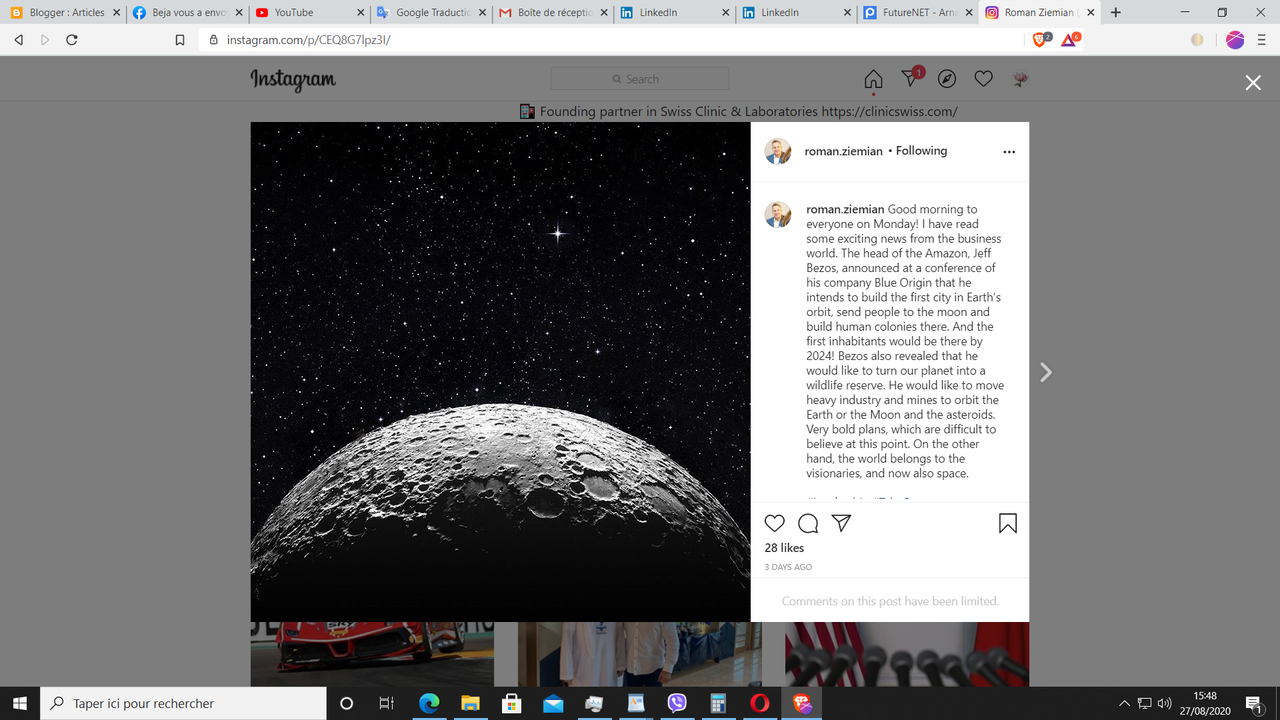Viewport: 1280px width, 720px height.
Task: Open File Explorer from taskbar
Action: click(x=470, y=703)
